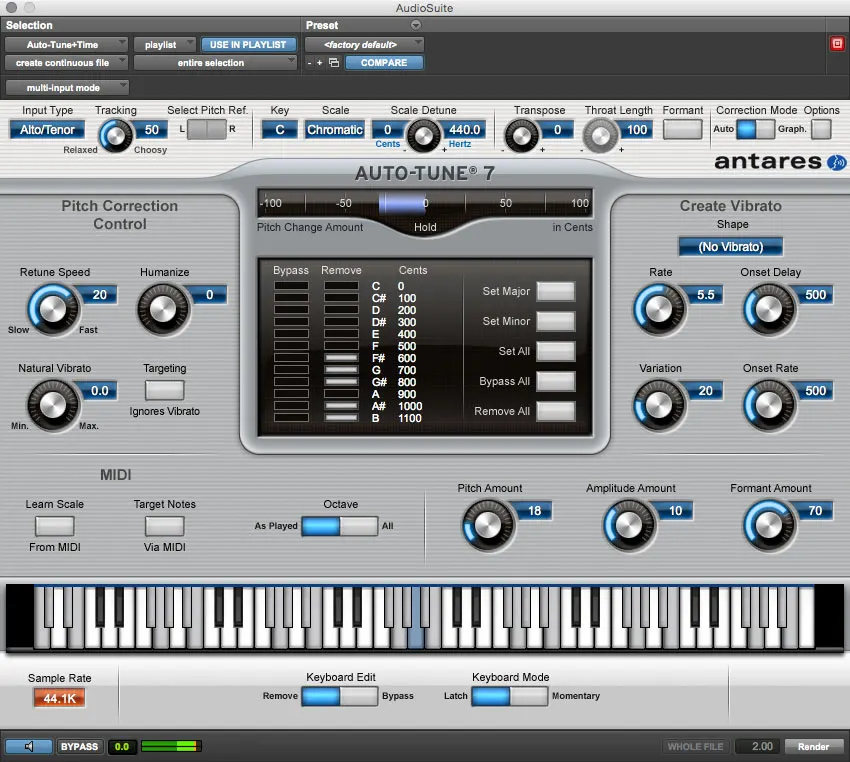Image resolution: width=850 pixels, height=762 pixels.
Task: Toggle Keyboard Edit Remove/Bypass switch
Action: (339, 696)
